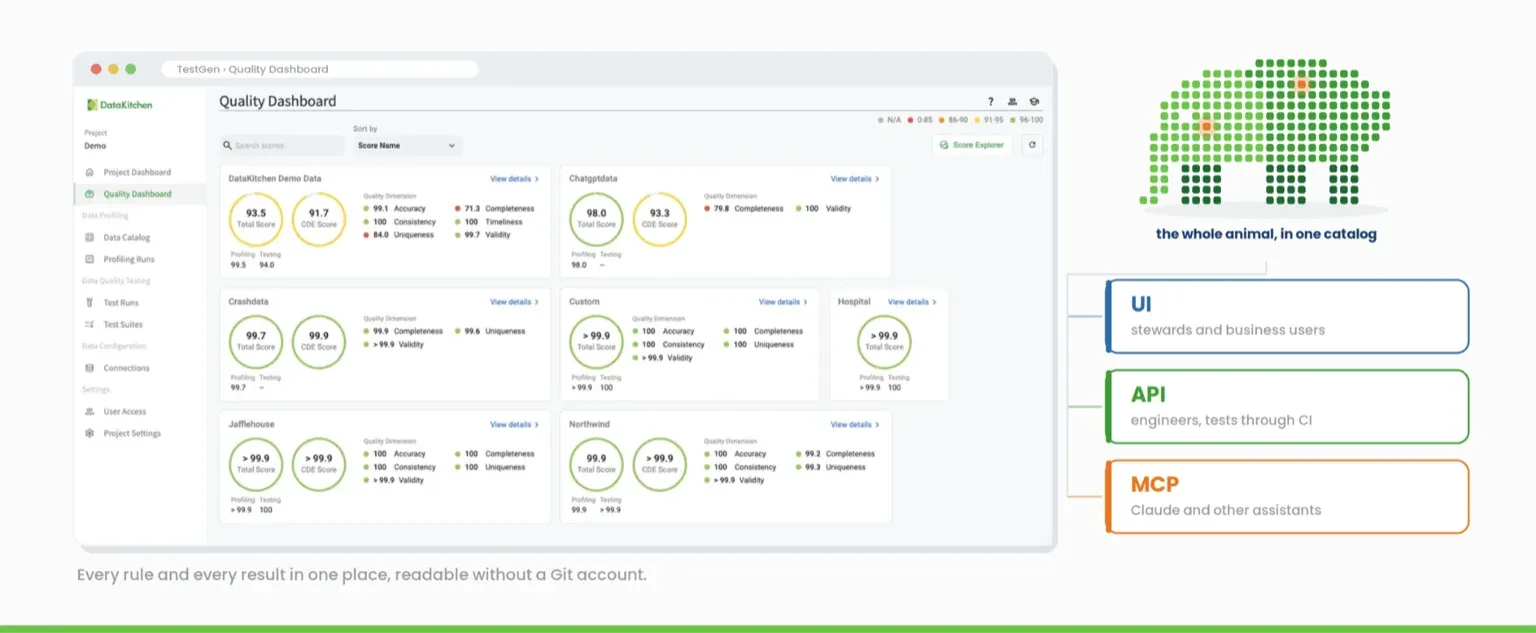
Task: Open Score Explorer
Action: tap(972, 145)
